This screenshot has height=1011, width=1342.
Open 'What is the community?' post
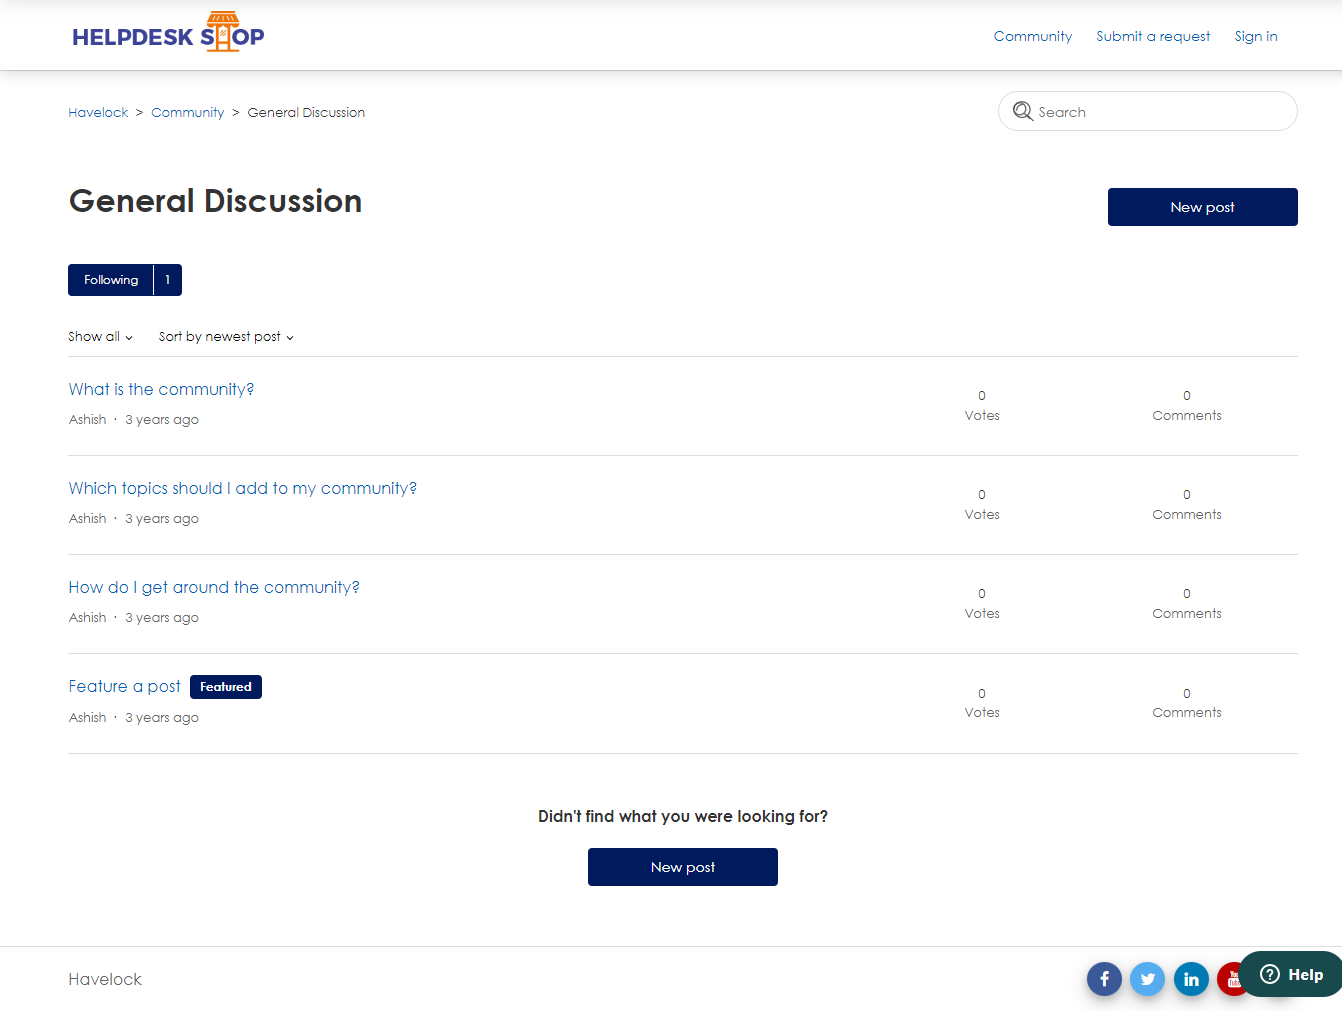point(161,389)
